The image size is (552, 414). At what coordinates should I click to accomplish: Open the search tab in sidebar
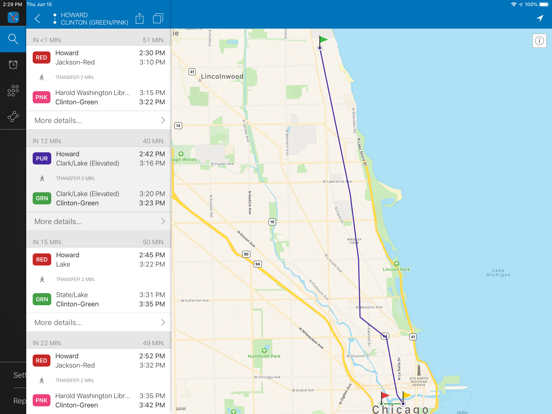13,39
